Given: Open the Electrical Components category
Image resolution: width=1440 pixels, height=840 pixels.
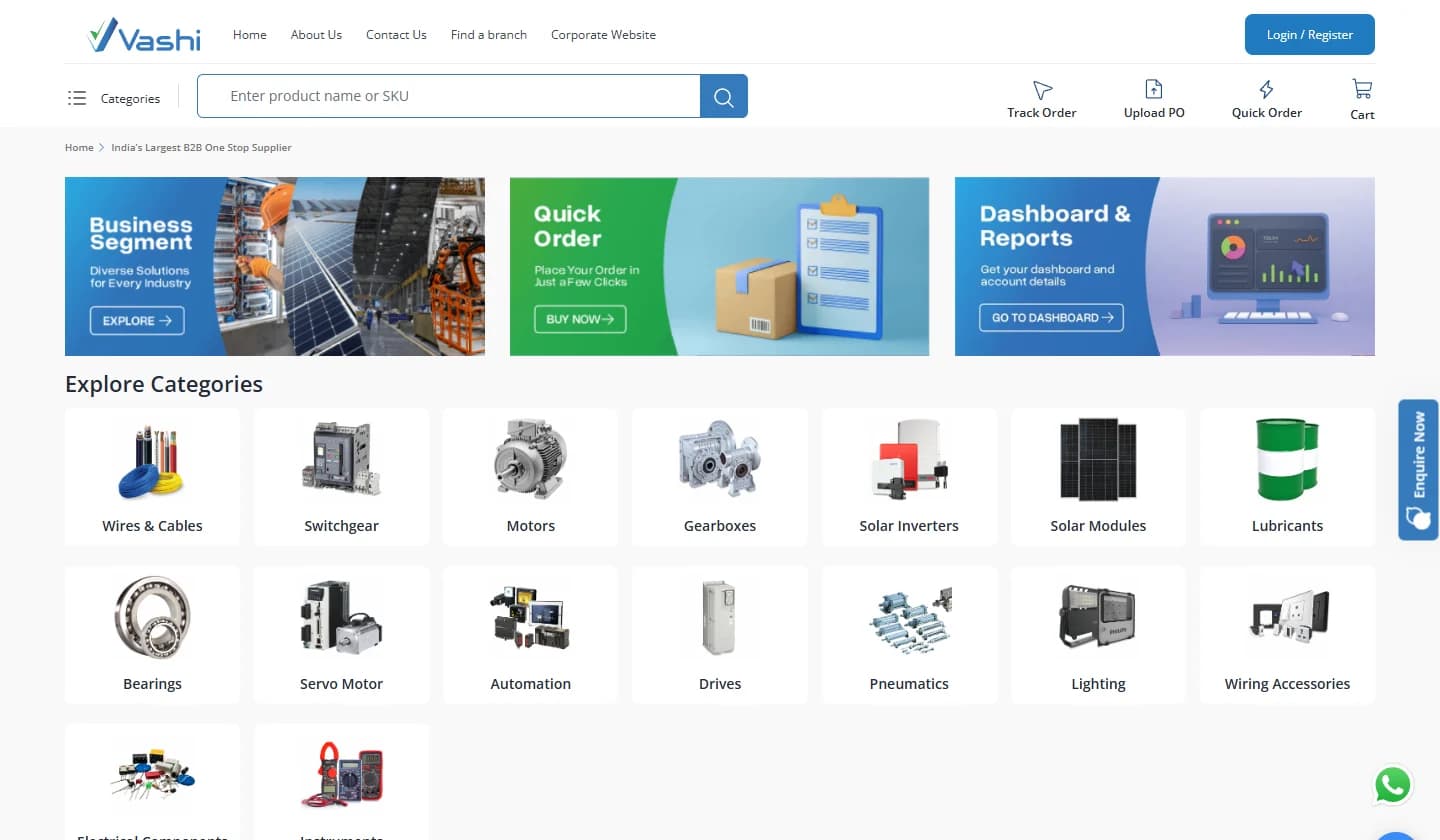Looking at the screenshot, I should [x=152, y=782].
